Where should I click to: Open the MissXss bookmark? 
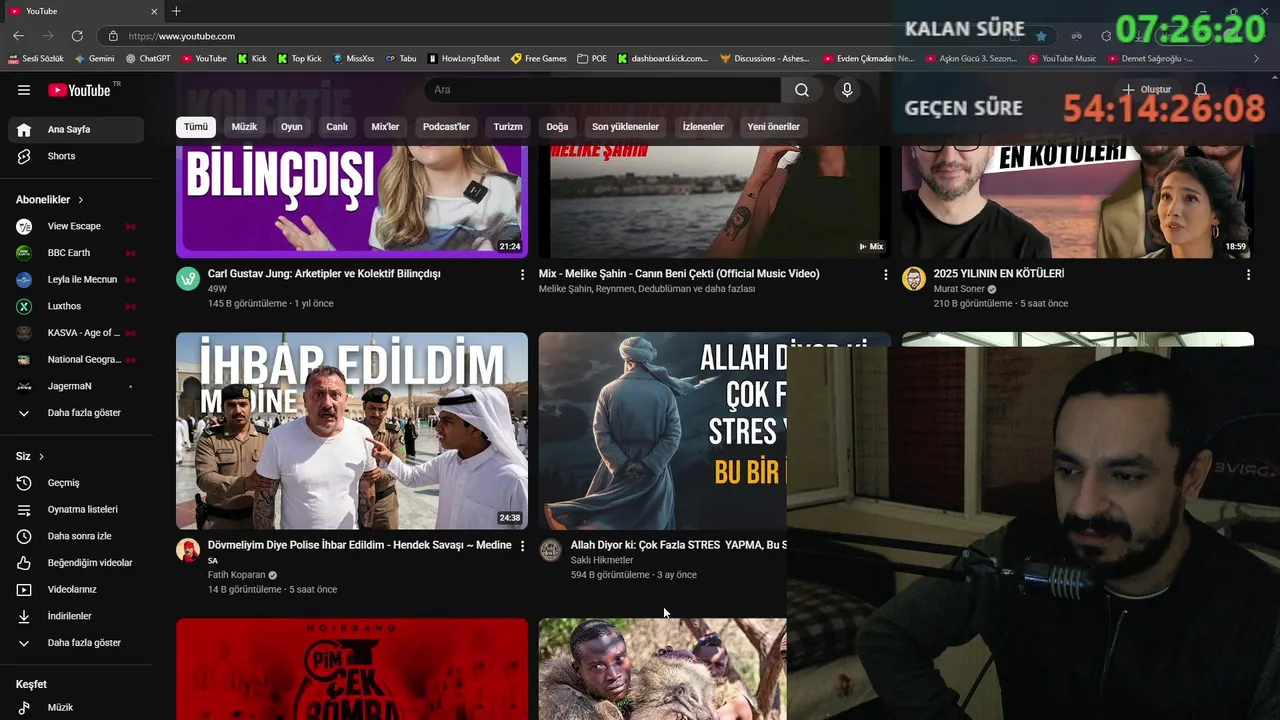pyautogui.click(x=354, y=59)
